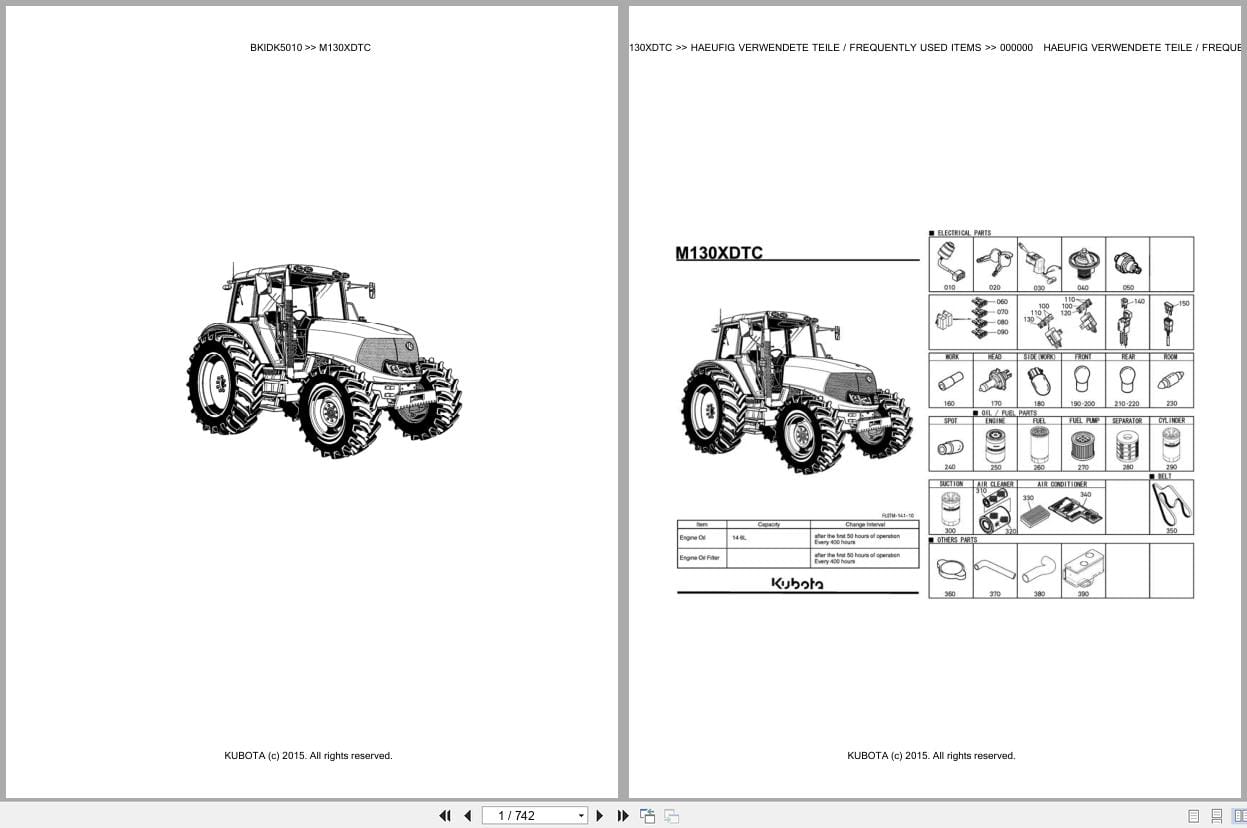Click the Kubota logo on right page
The height and width of the screenshot is (828, 1247).
click(797, 583)
